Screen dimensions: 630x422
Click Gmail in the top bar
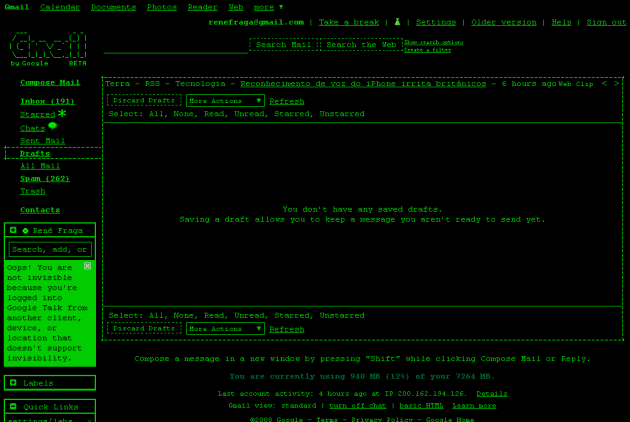pos(17,7)
